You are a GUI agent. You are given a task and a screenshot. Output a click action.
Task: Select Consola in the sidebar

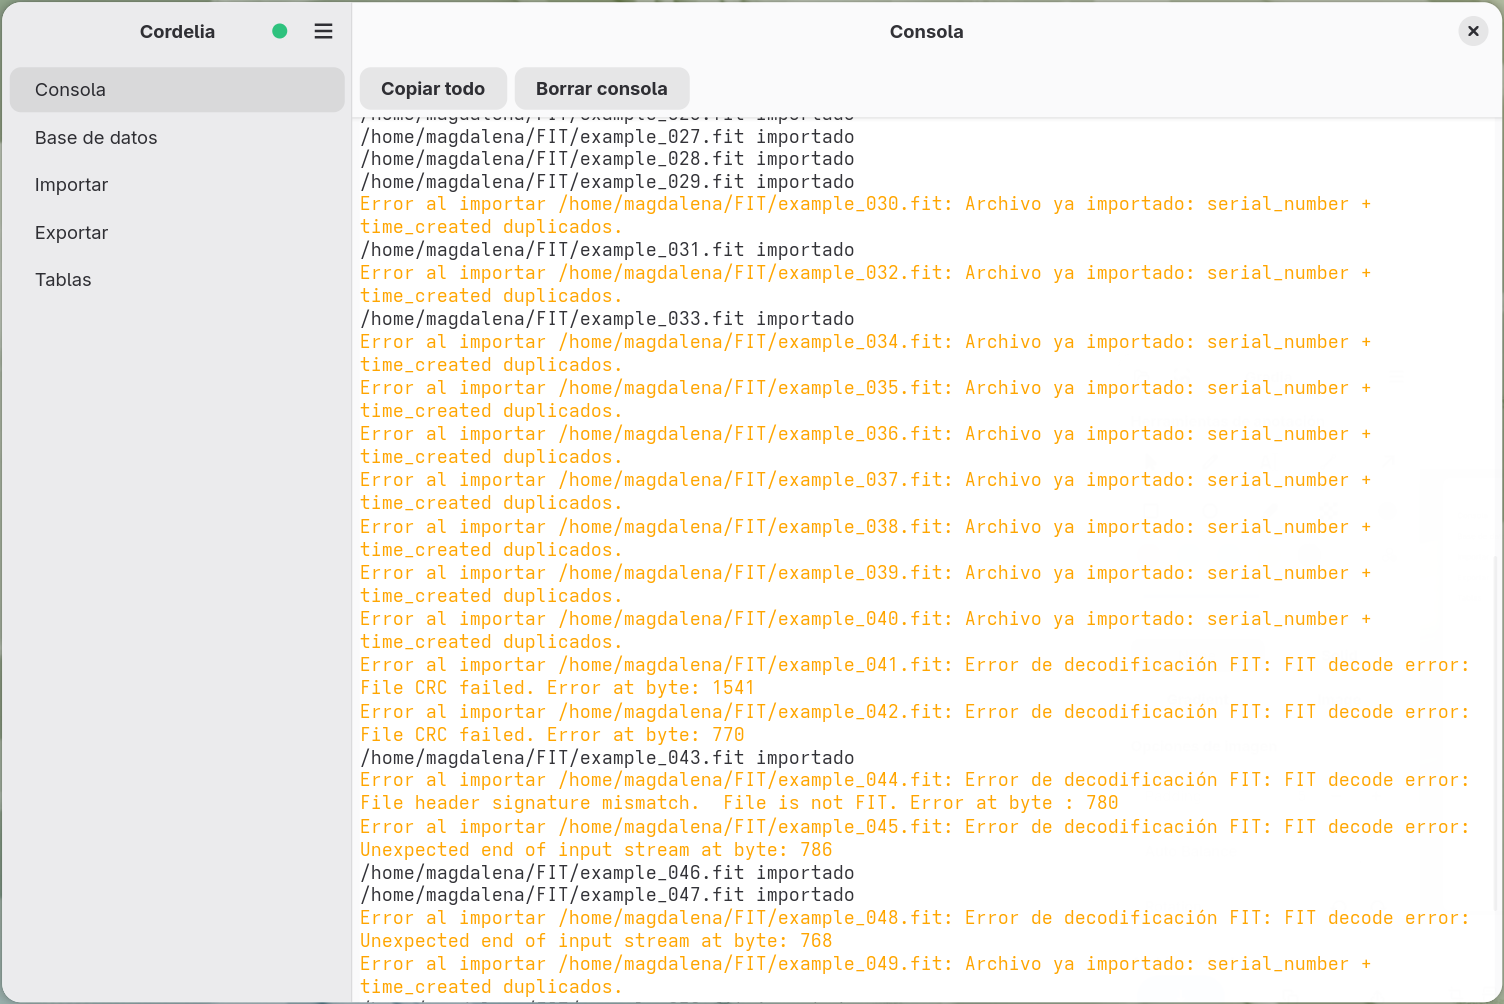(x=177, y=90)
